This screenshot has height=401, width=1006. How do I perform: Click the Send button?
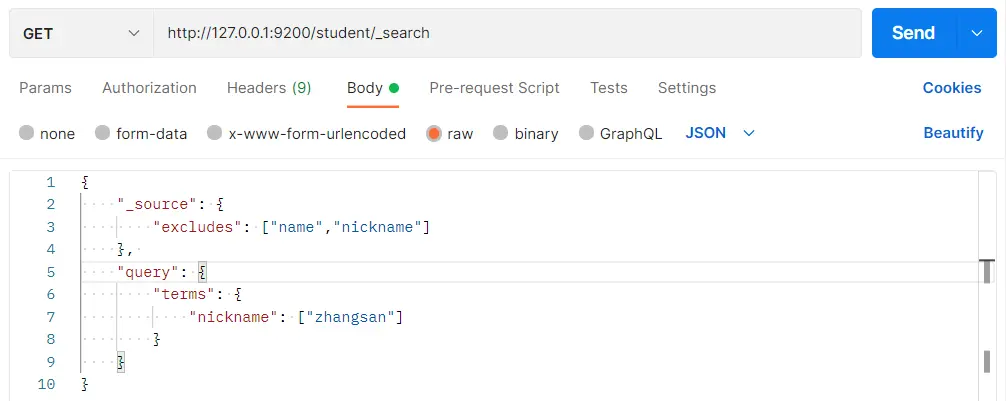click(912, 33)
